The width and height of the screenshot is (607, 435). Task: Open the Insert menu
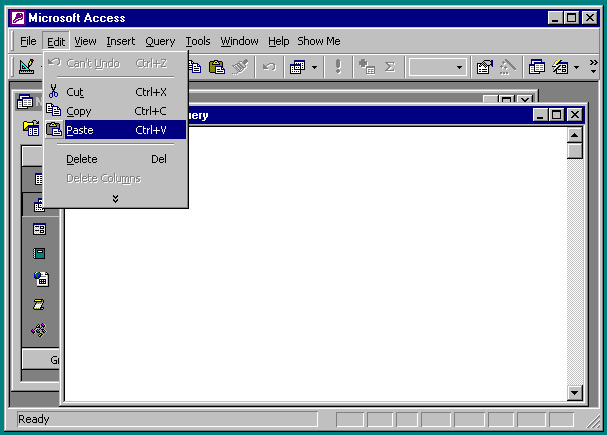pos(120,41)
